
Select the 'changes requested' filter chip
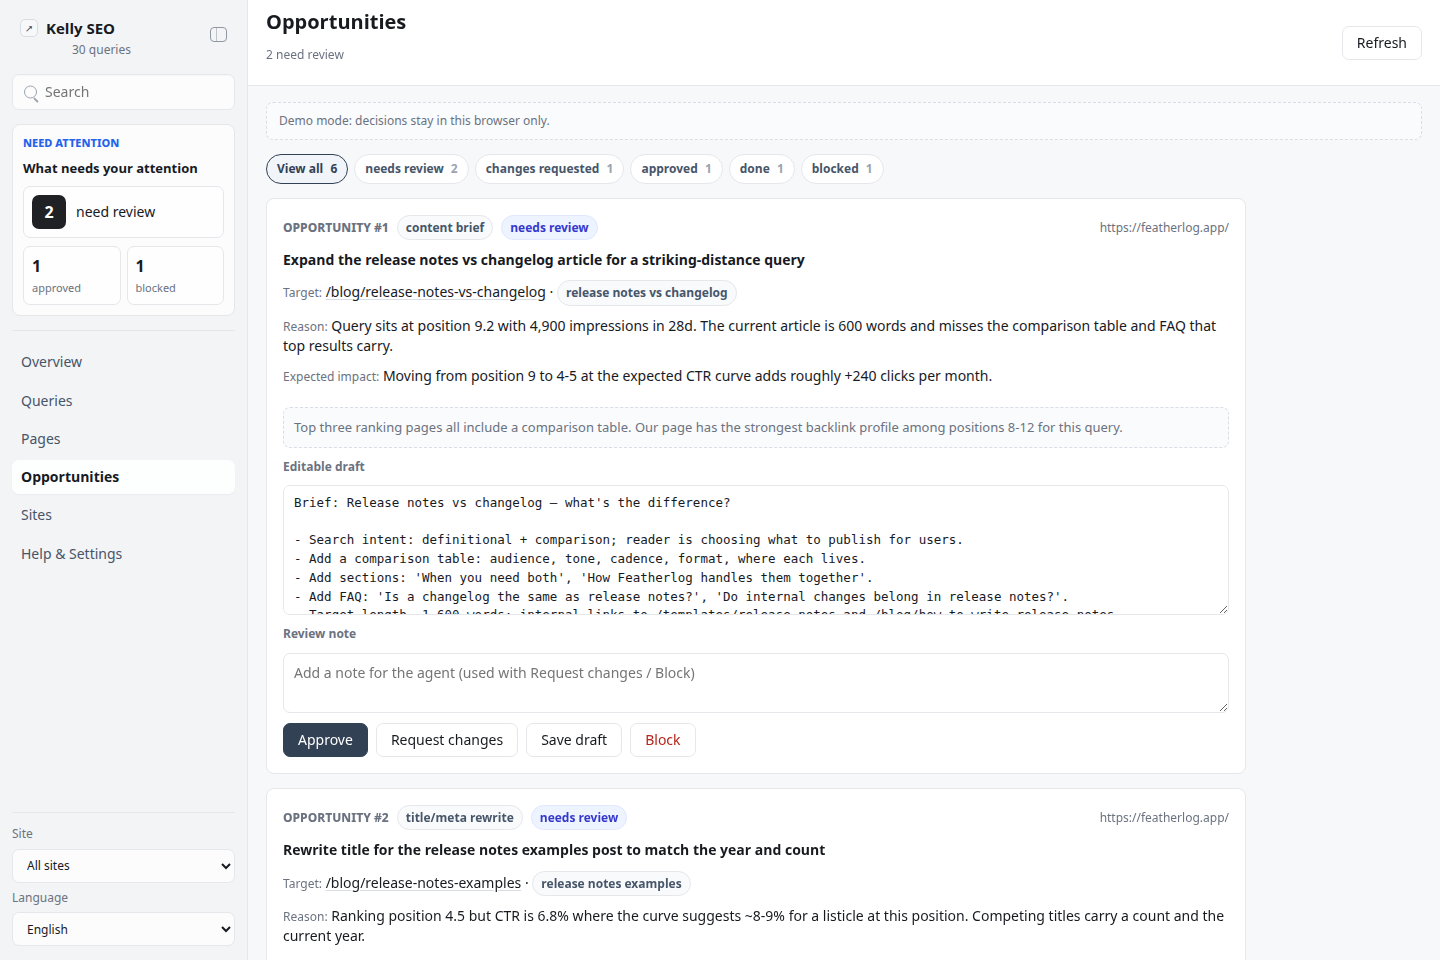(549, 169)
